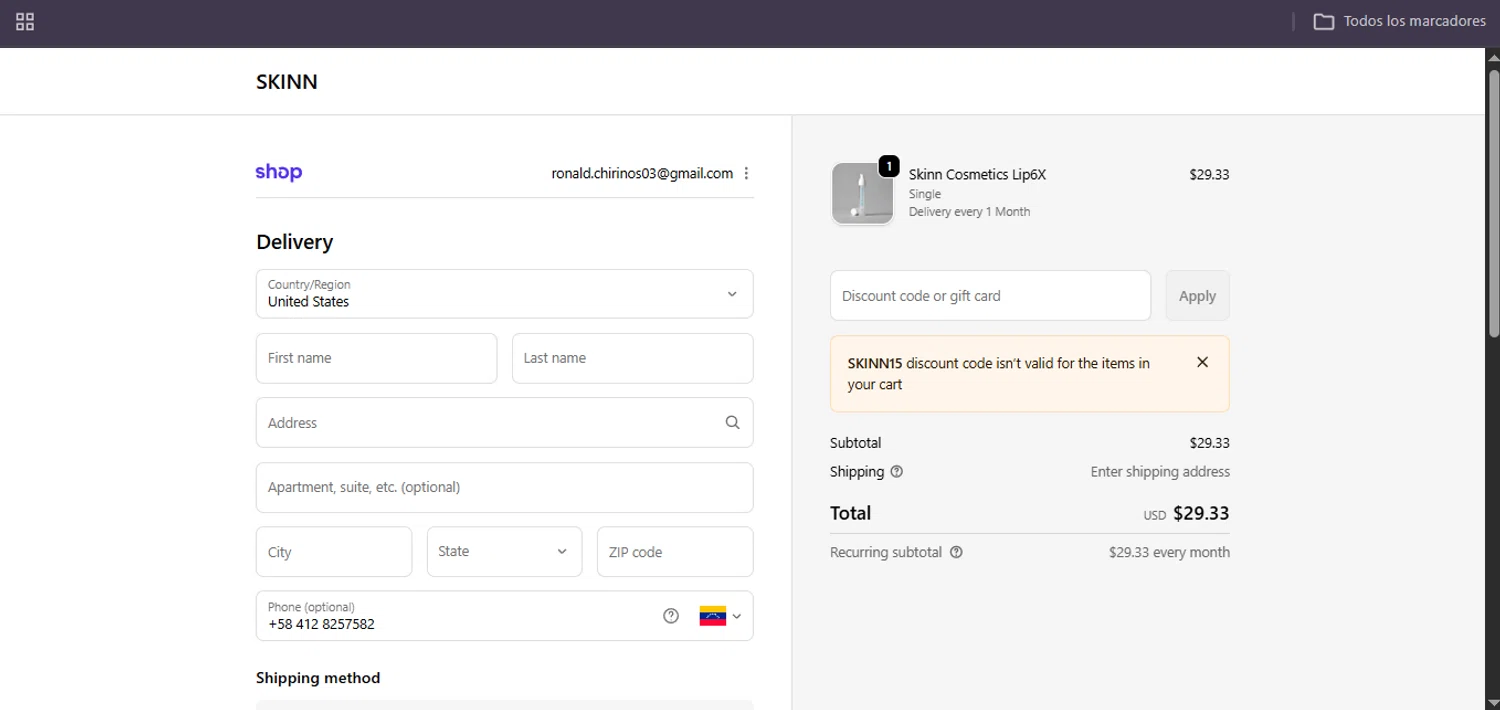The width and height of the screenshot is (1500, 710).
Task: Open the Todos los marcadores bookmarks folder
Action: 1399,21
